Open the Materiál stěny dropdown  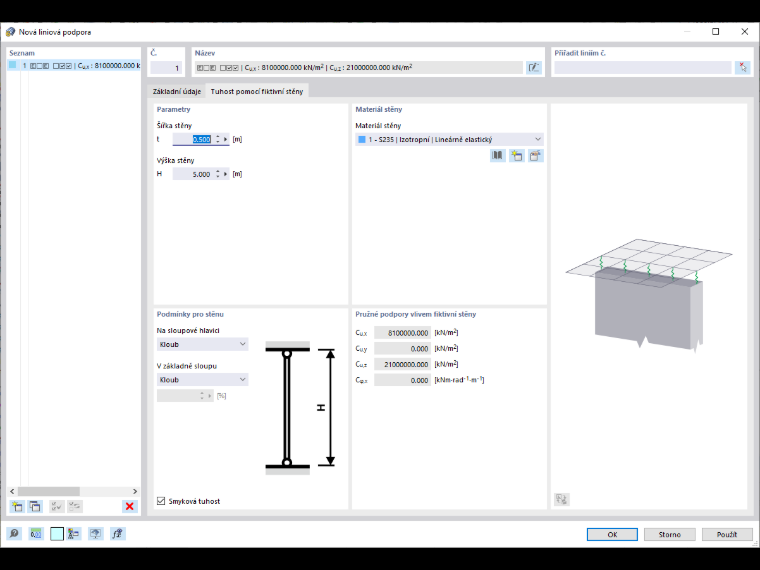coord(449,139)
